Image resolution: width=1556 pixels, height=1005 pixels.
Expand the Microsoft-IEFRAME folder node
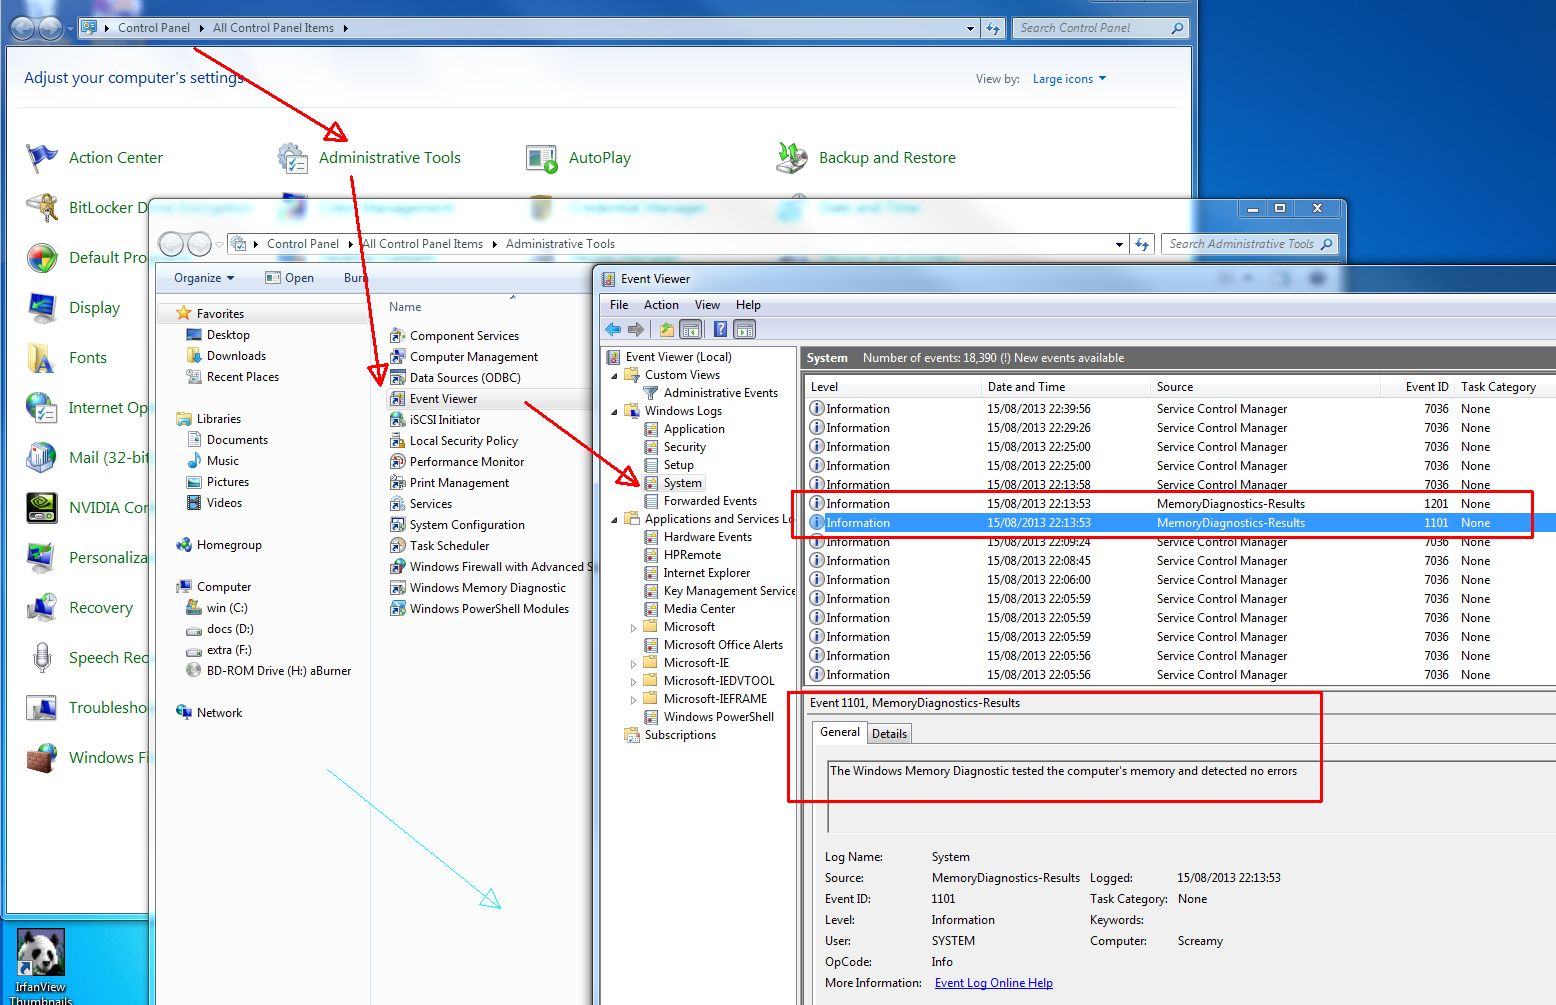coord(633,700)
